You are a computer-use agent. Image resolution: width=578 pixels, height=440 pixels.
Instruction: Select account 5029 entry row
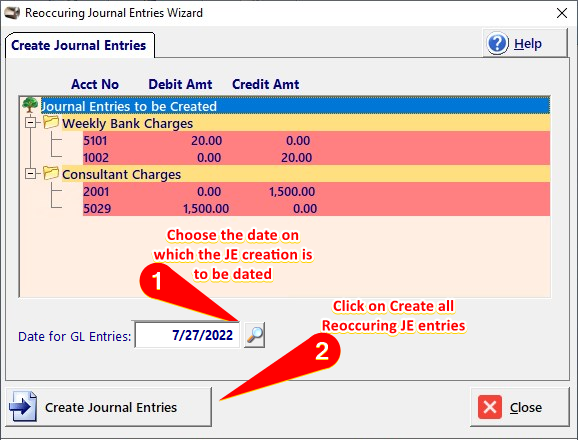click(316, 208)
